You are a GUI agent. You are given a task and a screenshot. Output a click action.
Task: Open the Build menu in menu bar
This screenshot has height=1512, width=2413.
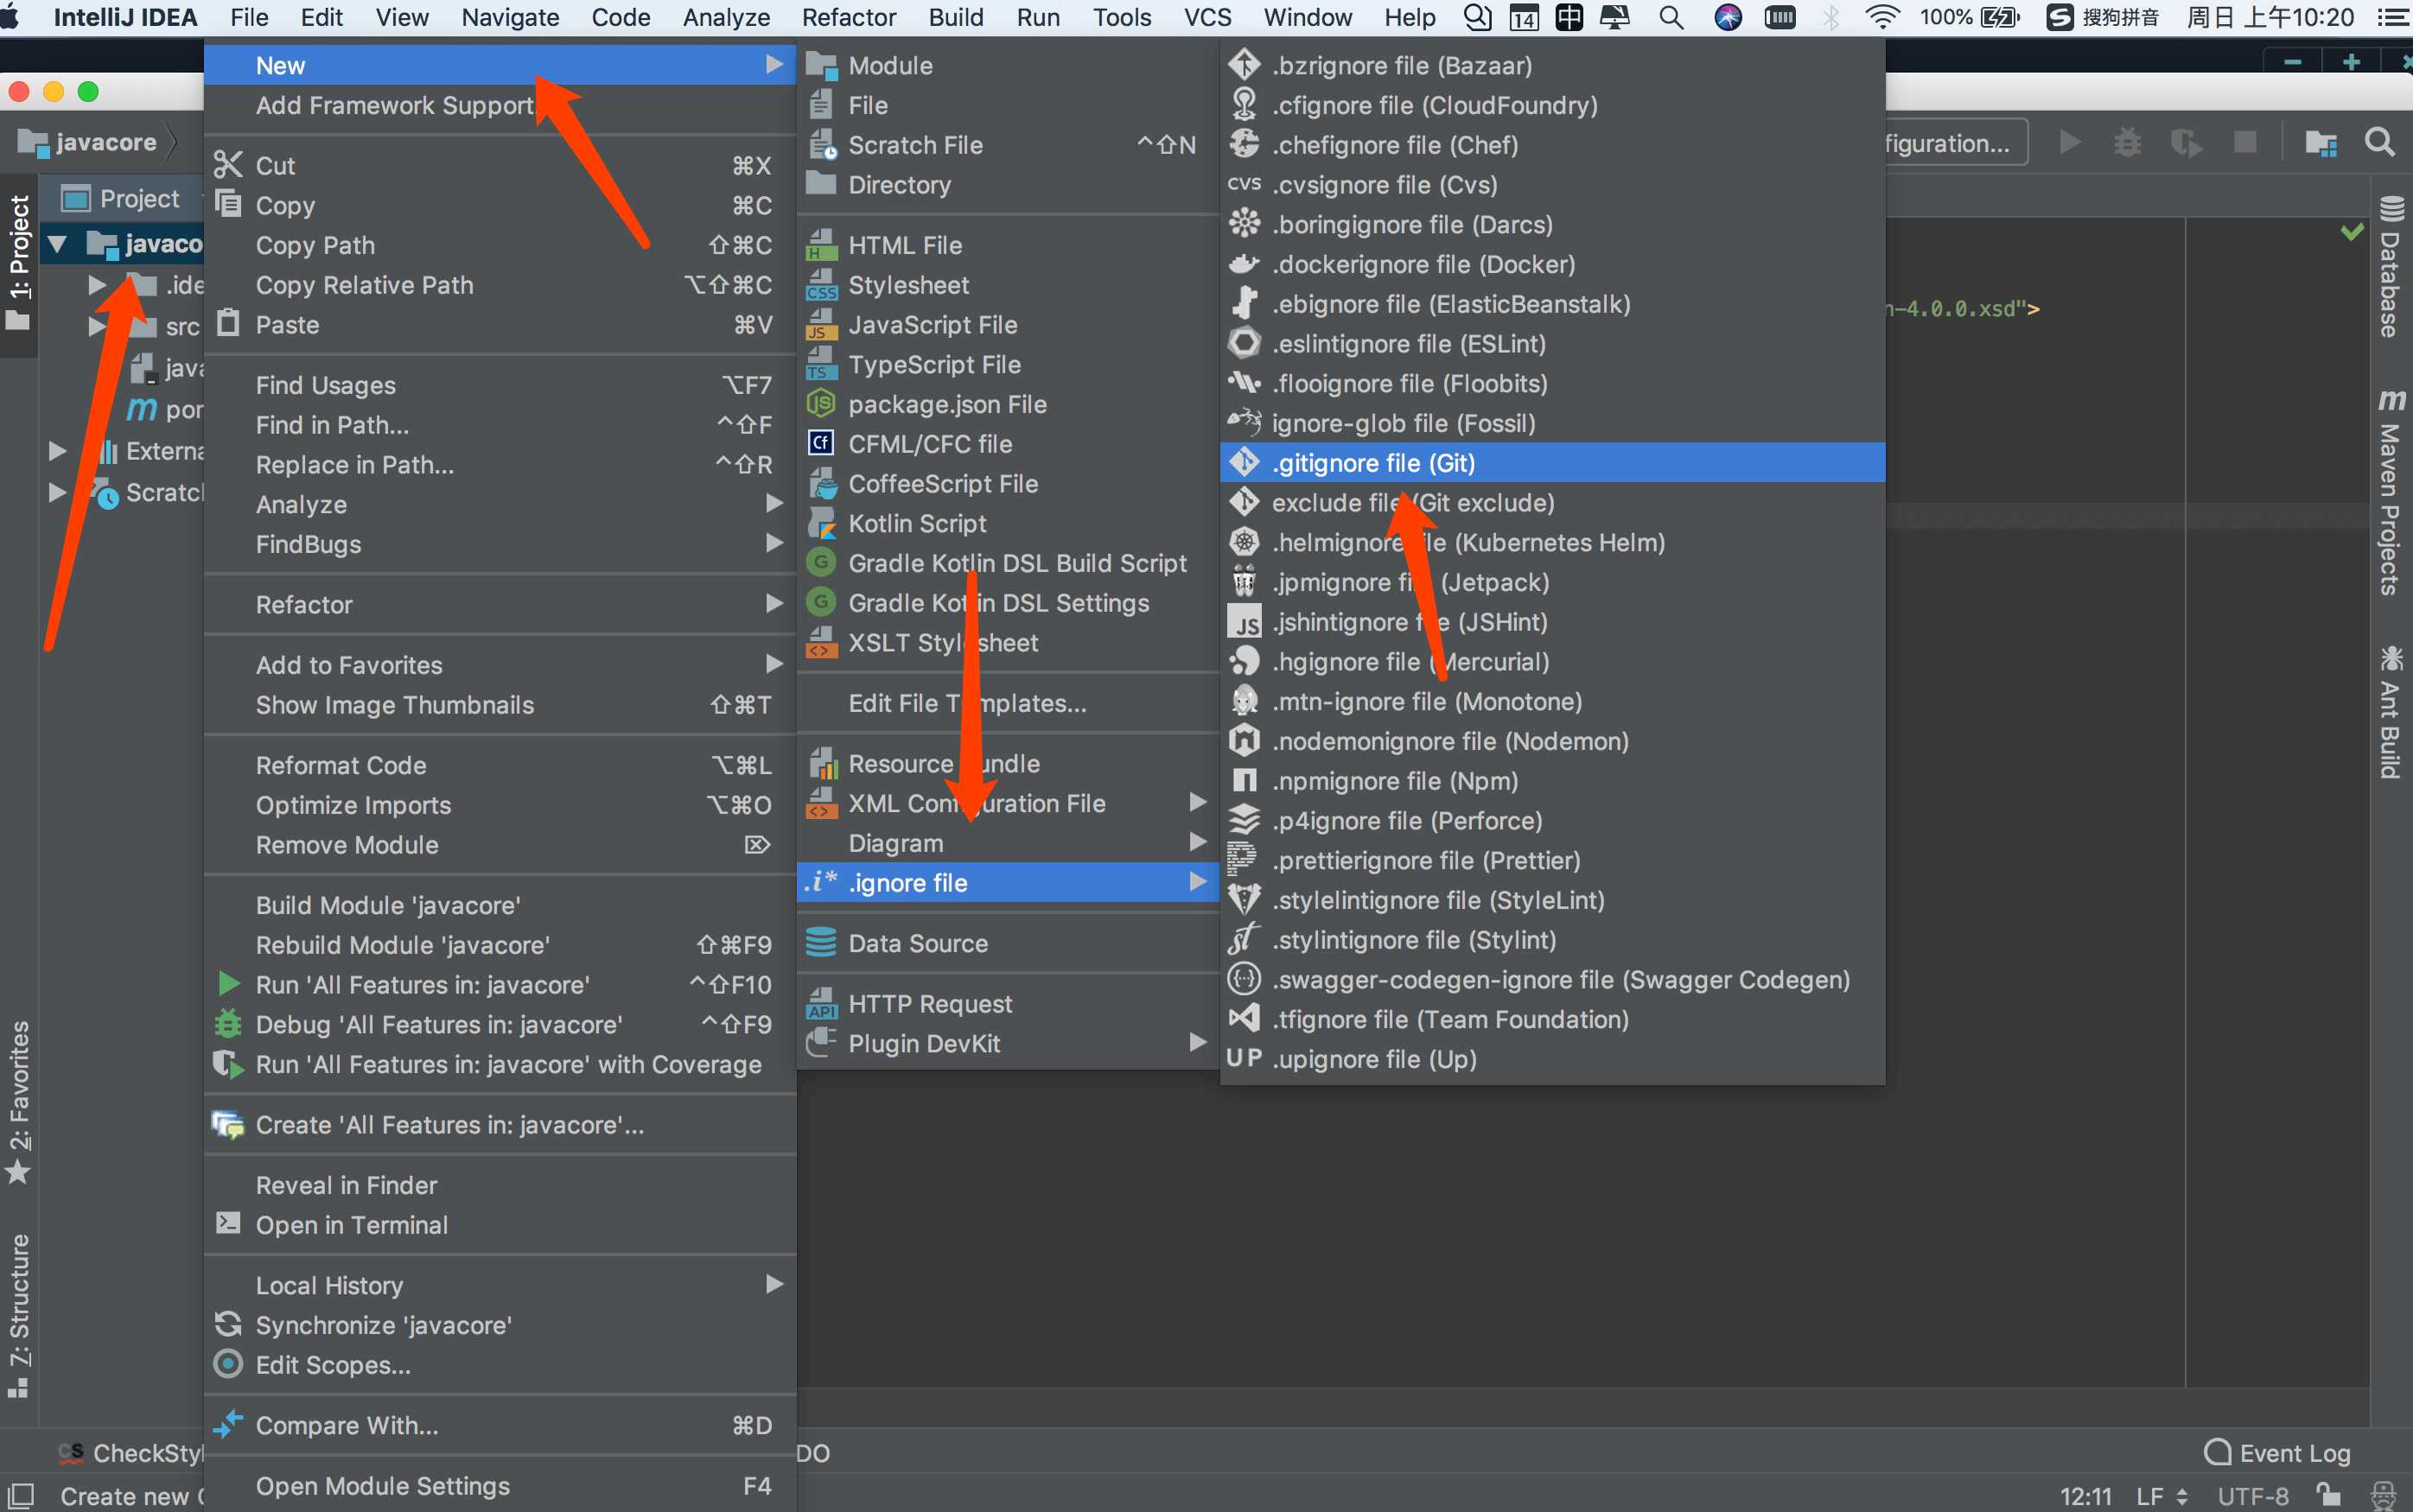point(955,17)
